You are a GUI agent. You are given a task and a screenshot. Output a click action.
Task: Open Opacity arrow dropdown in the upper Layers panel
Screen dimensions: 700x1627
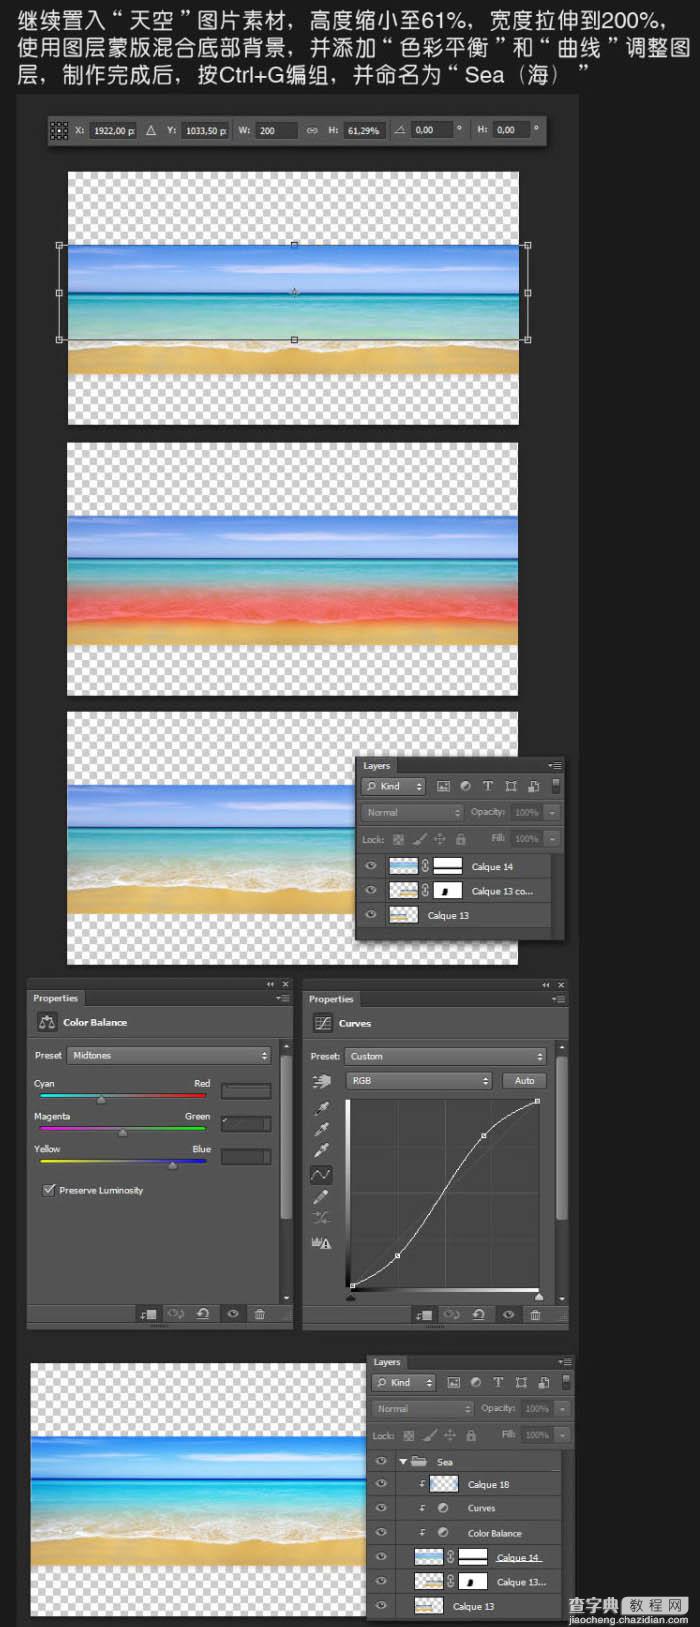coord(551,812)
